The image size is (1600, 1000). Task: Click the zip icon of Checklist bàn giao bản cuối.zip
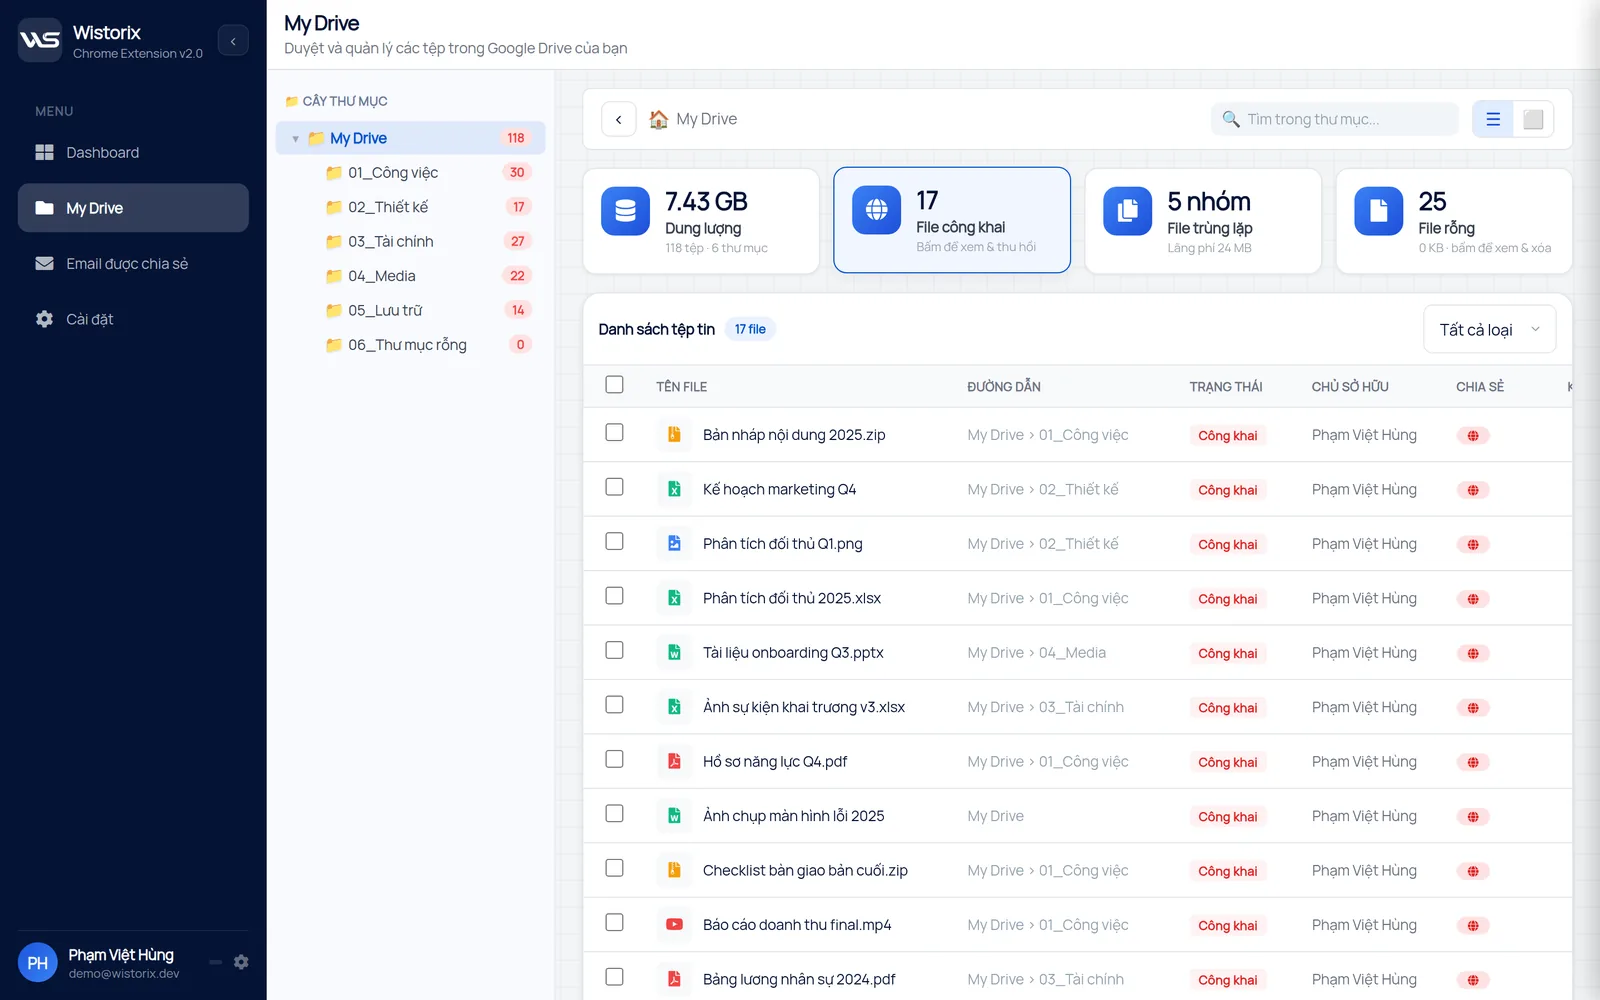674,870
